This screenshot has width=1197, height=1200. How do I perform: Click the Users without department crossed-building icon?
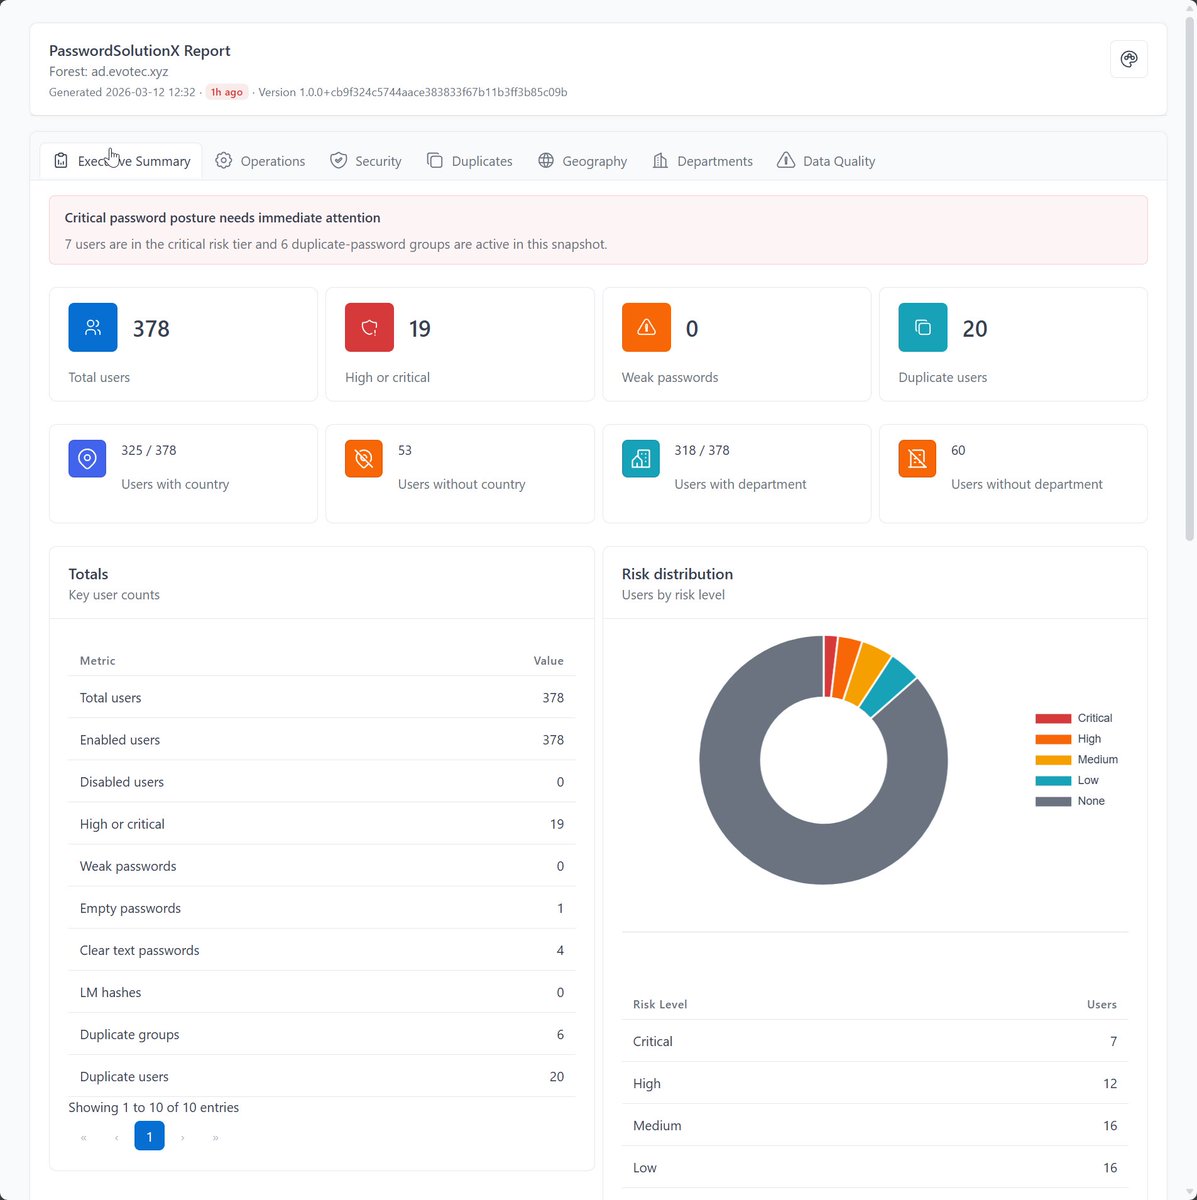point(917,459)
